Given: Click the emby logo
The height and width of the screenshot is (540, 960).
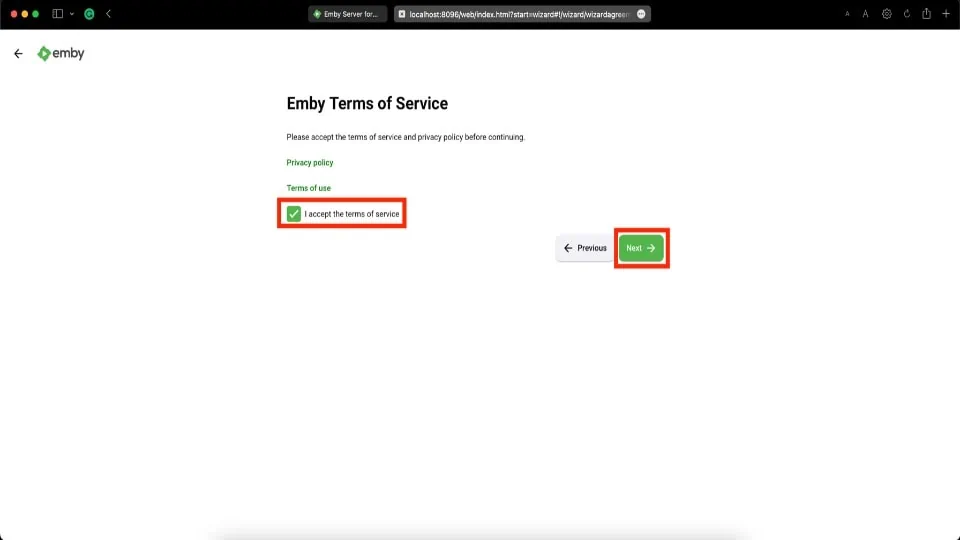Looking at the screenshot, I should [61, 54].
